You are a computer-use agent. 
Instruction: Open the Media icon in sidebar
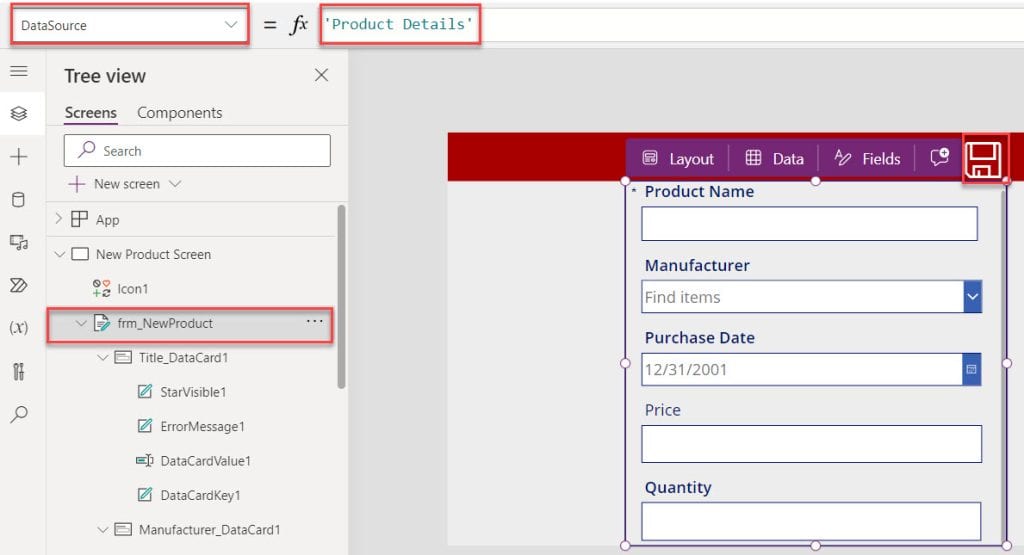(x=19, y=242)
